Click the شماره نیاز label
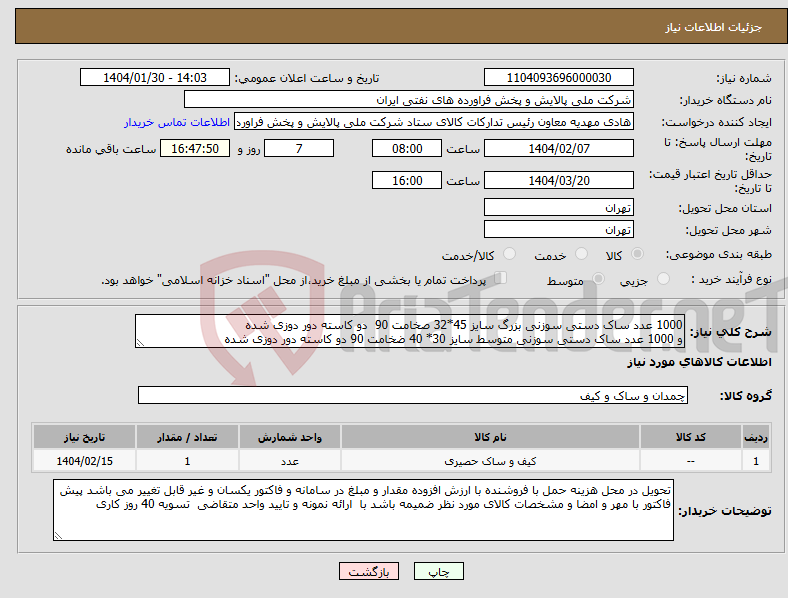This screenshot has height=598, width=788. (743, 78)
